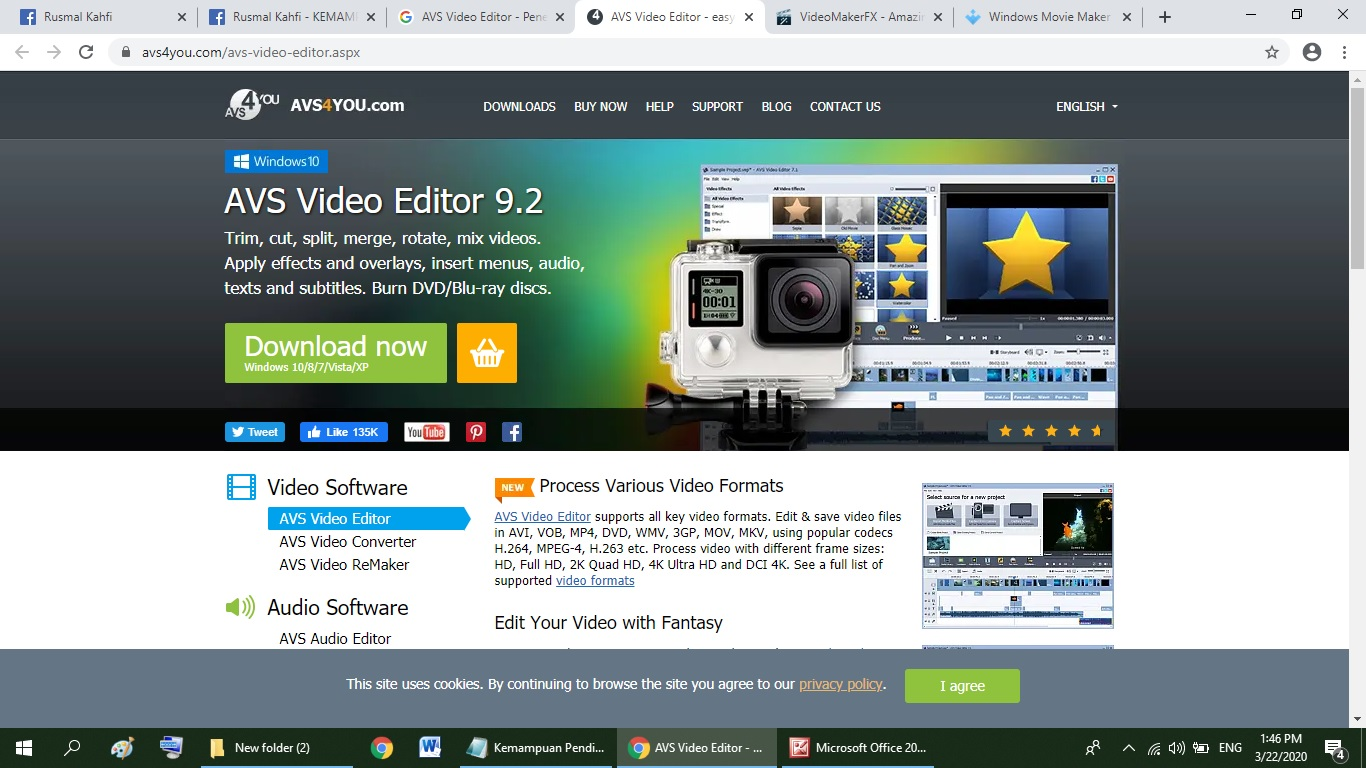Reload the page with refresh icon
Image resolution: width=1366 pixels, height=768 pixels.
coord(86,53)
